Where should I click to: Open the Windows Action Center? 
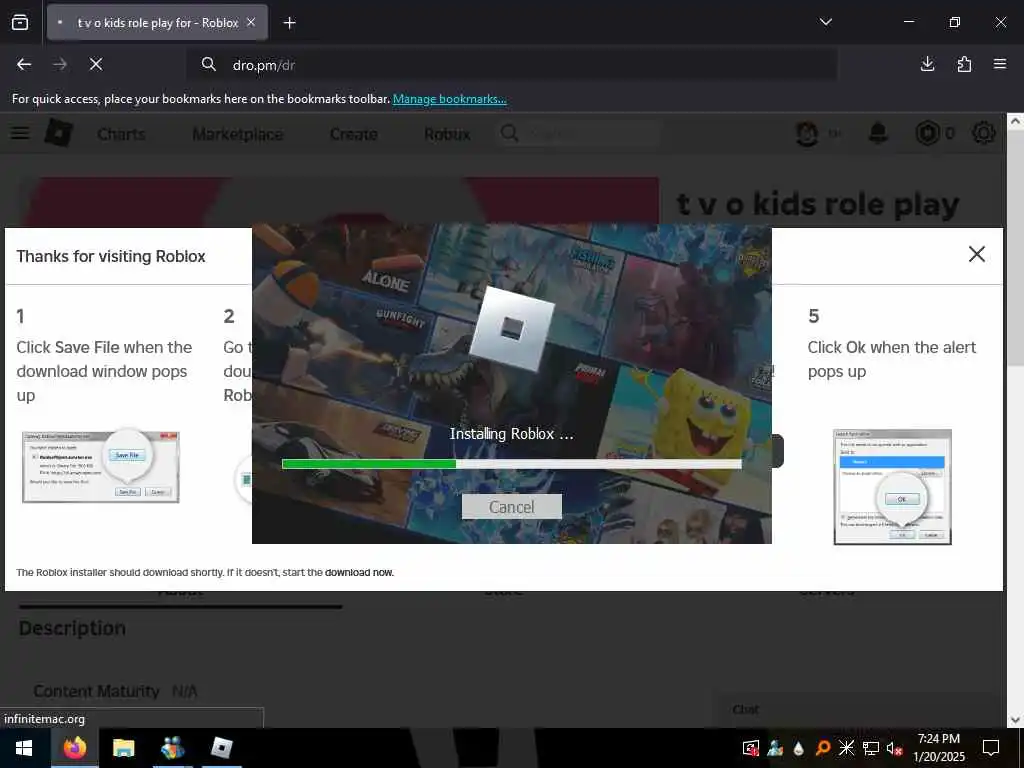pos(991,748)
